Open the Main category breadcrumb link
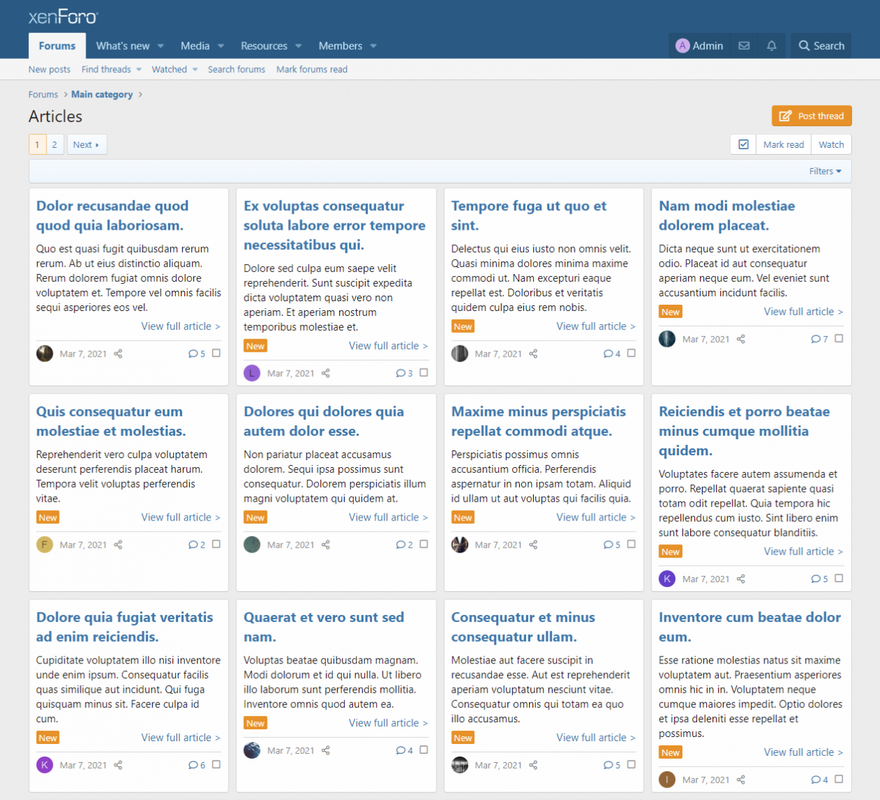The width and height of the screenshot is (880, 800). pyautogui.click(x=102, y=94)
